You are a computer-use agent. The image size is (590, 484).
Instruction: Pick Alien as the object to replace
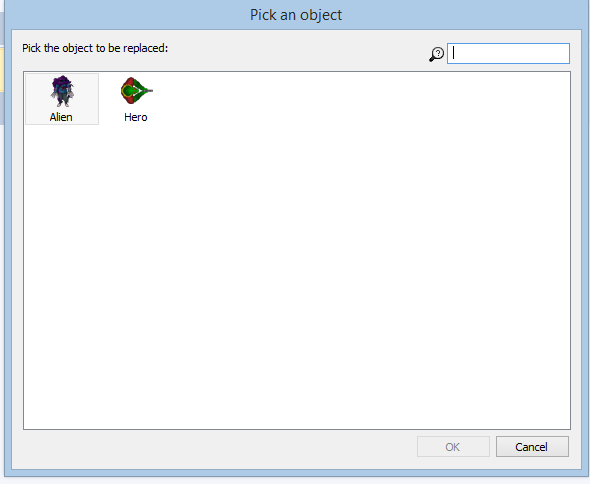(x=62, y=99)
